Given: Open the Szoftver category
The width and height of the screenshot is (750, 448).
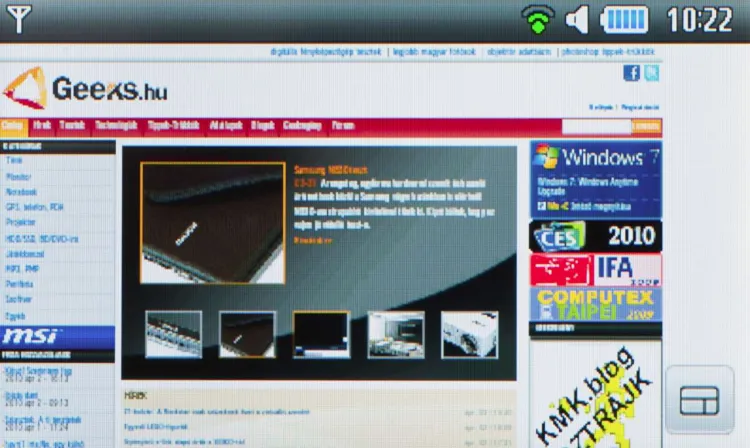Looking at the screenshot, I should tap(18, 299).
